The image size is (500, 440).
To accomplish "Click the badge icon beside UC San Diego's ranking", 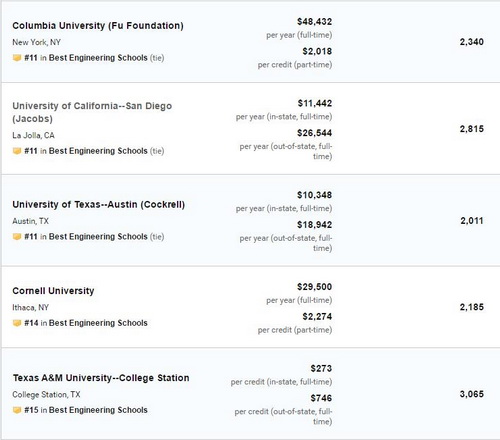I will pyautogui.click(x=17, y=151).
